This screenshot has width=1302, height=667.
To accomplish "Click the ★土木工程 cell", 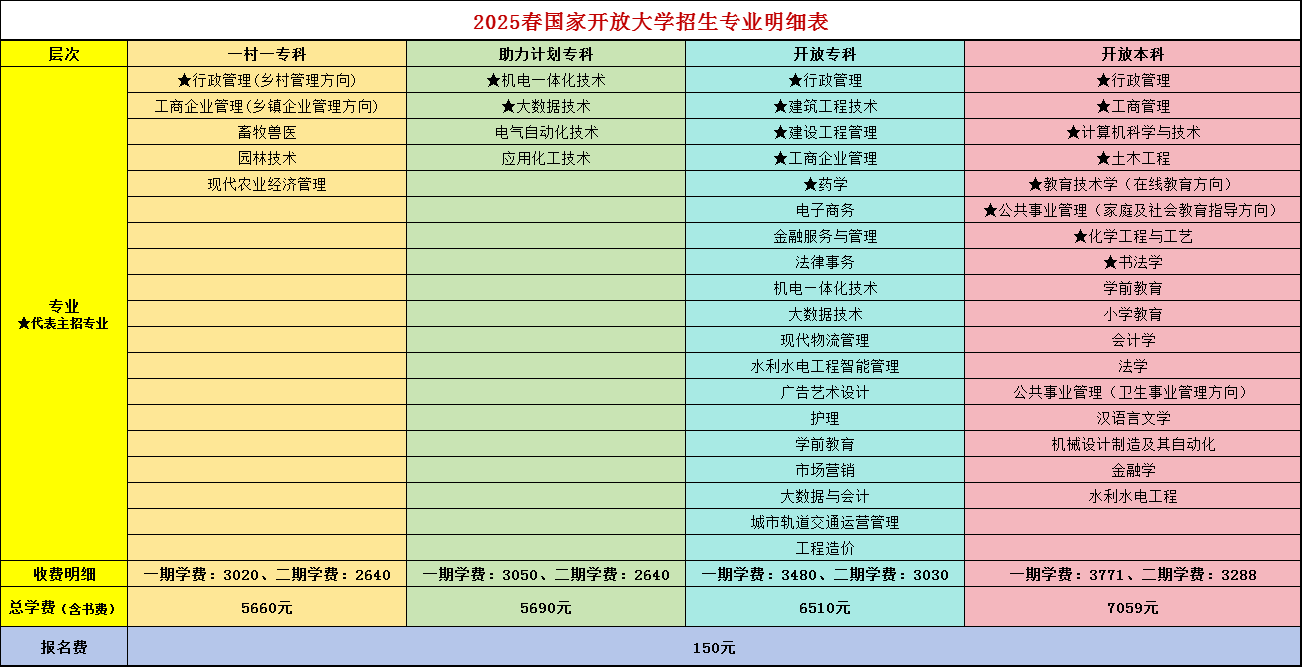I will coord(1133,158).
